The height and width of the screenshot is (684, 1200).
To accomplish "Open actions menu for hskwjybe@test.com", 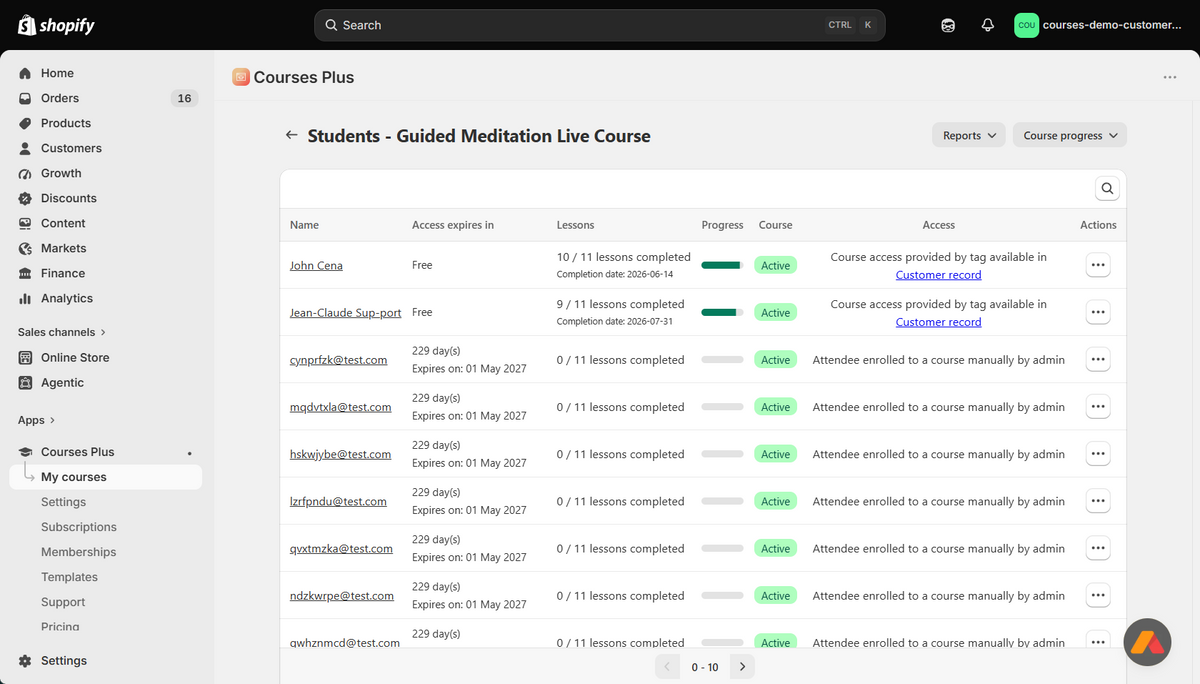I will (1098, 454).
